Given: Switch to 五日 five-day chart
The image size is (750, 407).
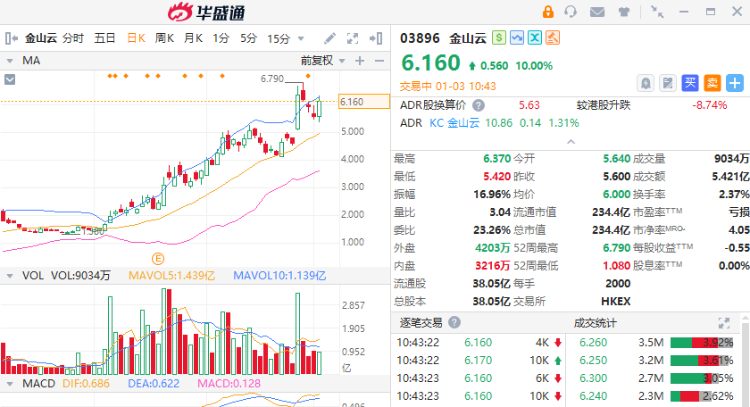Looking at the screenshot, I should pyautogui.click(x=105, y=38).
